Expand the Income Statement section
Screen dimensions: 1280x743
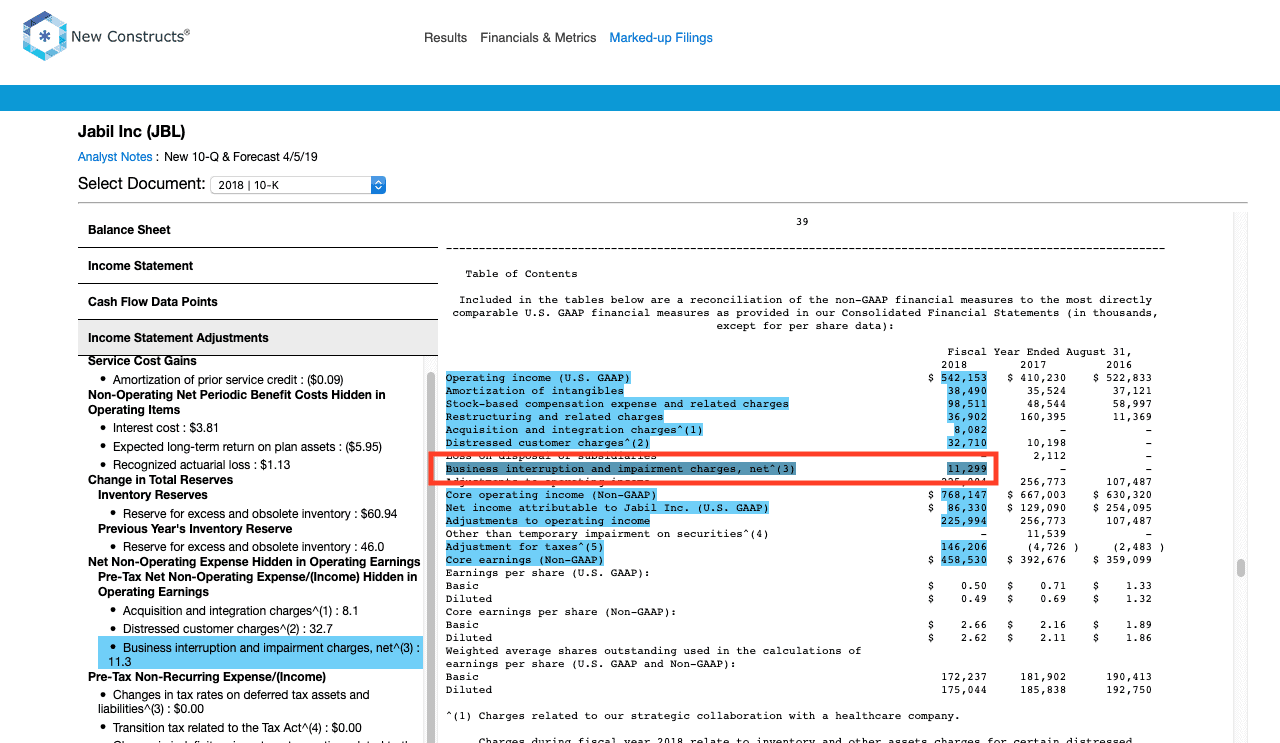click(258, 266)
